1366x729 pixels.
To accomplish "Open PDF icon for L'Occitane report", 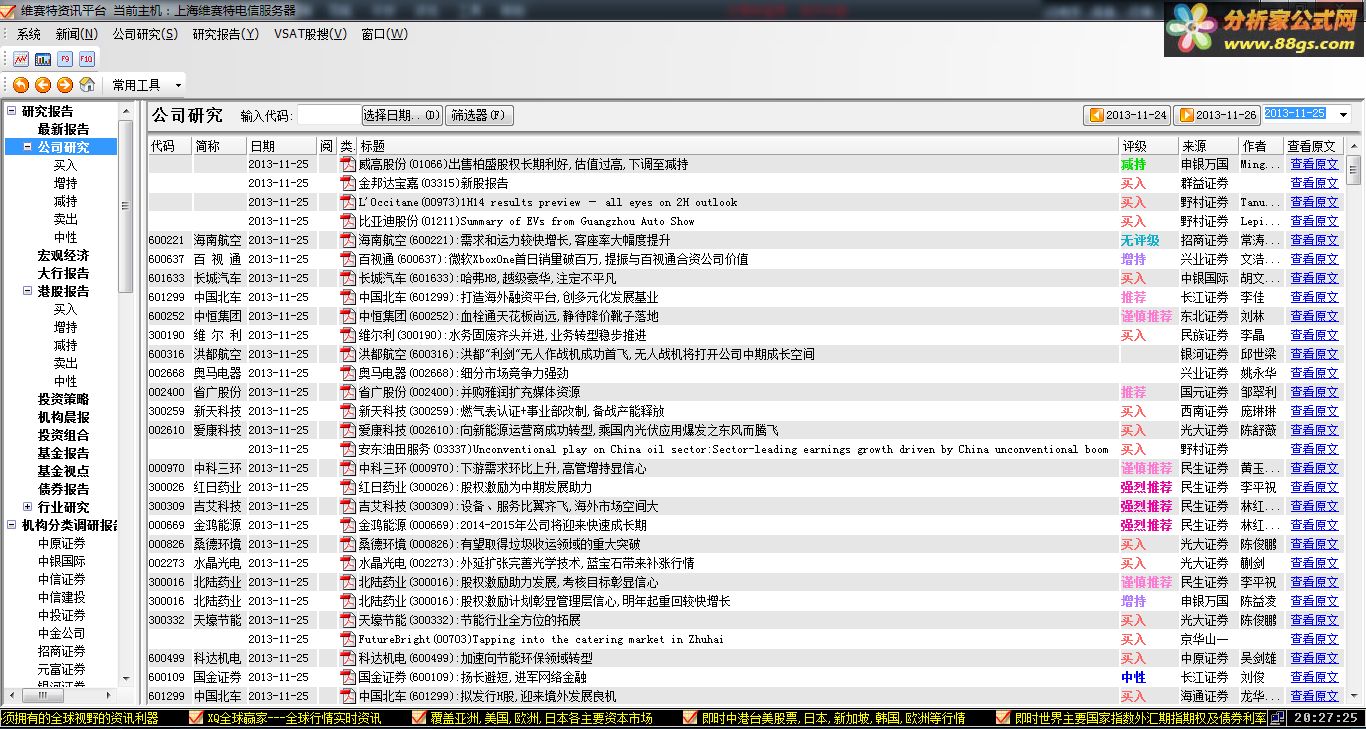I will click(x=348, y=202).
